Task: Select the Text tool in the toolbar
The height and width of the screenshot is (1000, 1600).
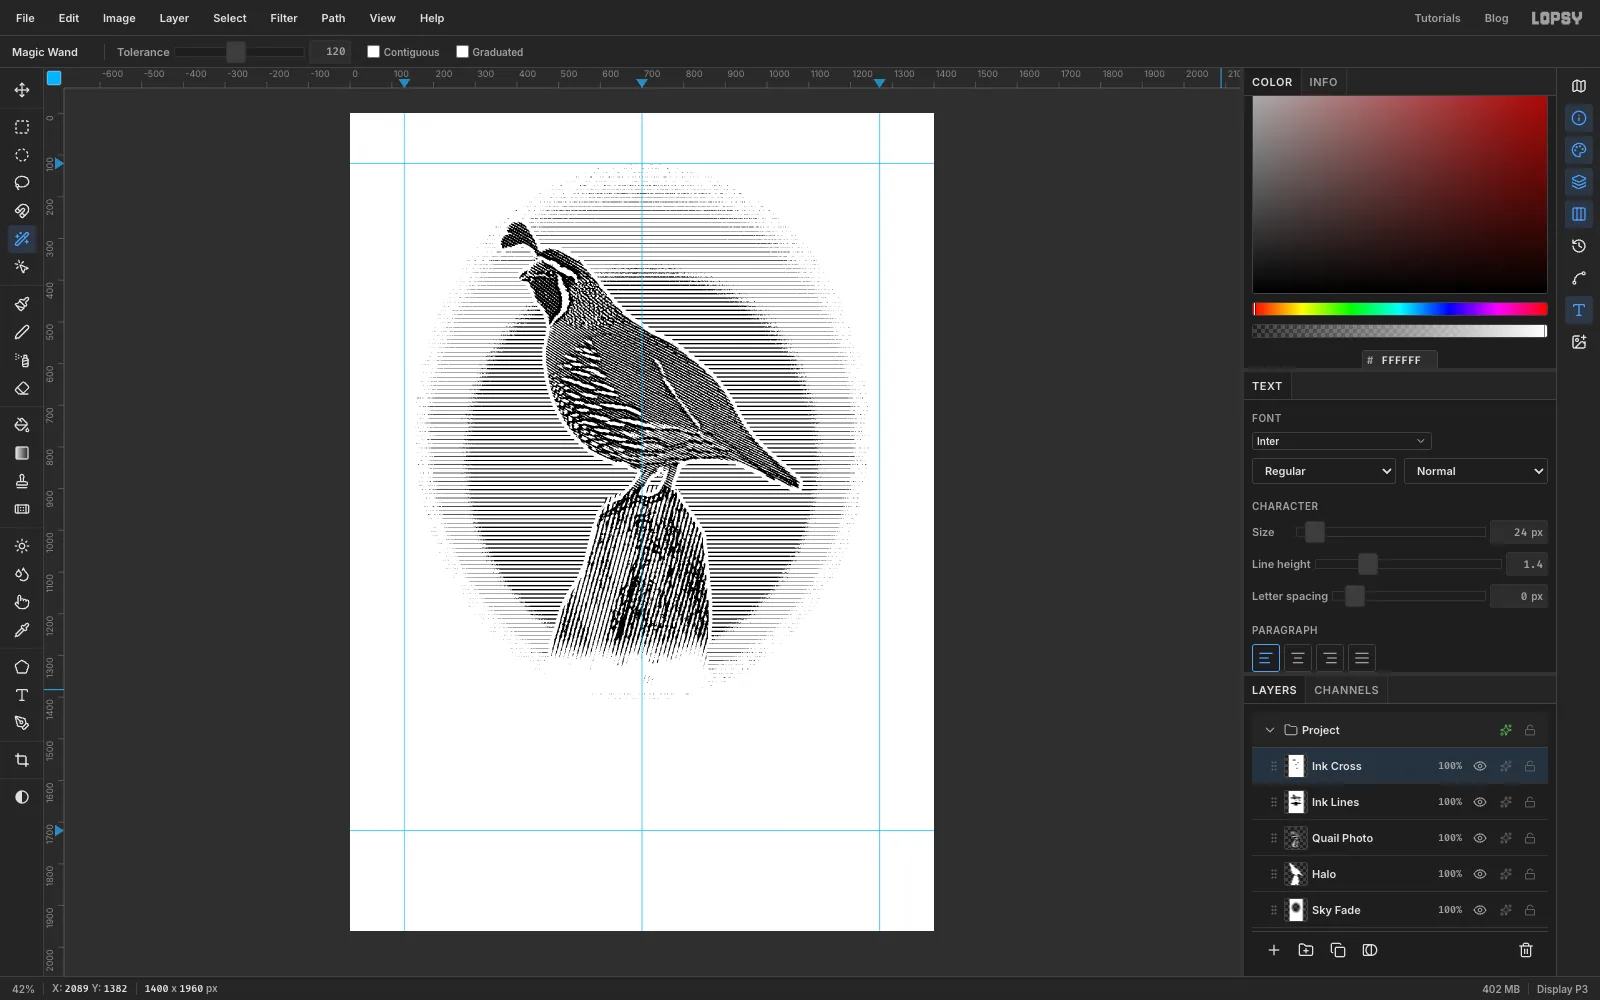Action: [x=22, y=695]
